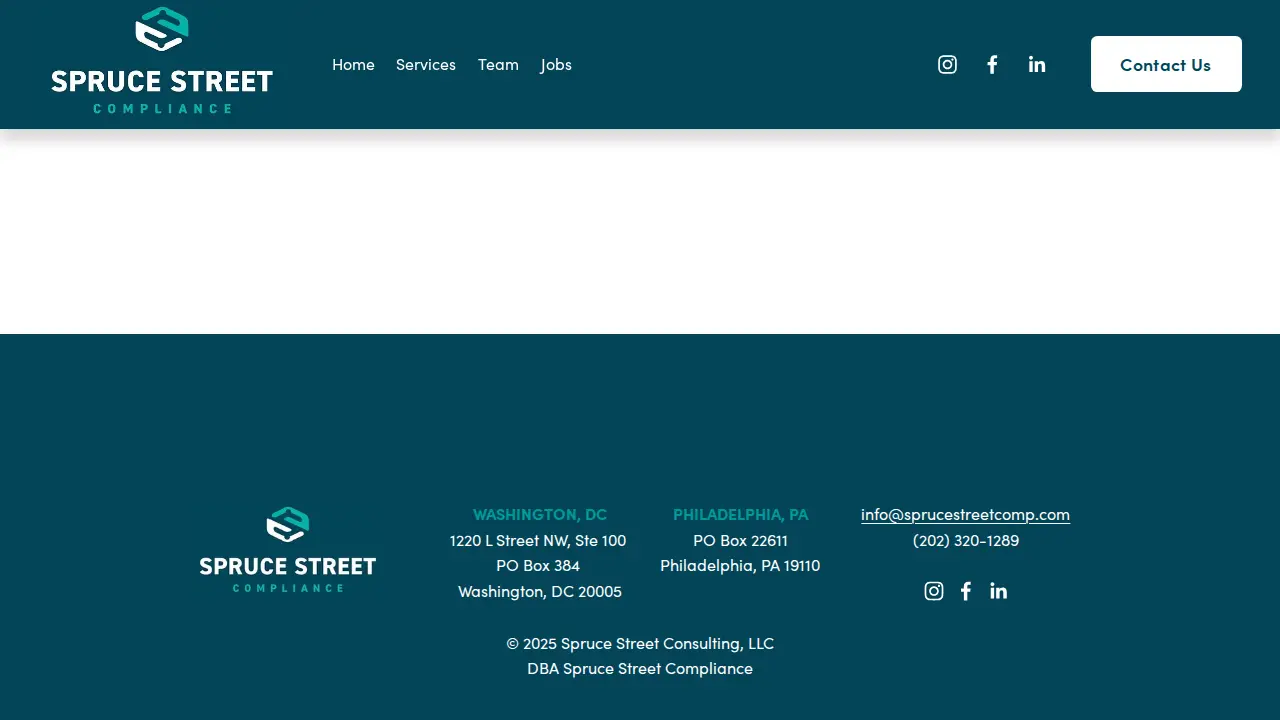1280x720 pixels.
Task: Open the Services menu item
Action: (x=426, y=65)
